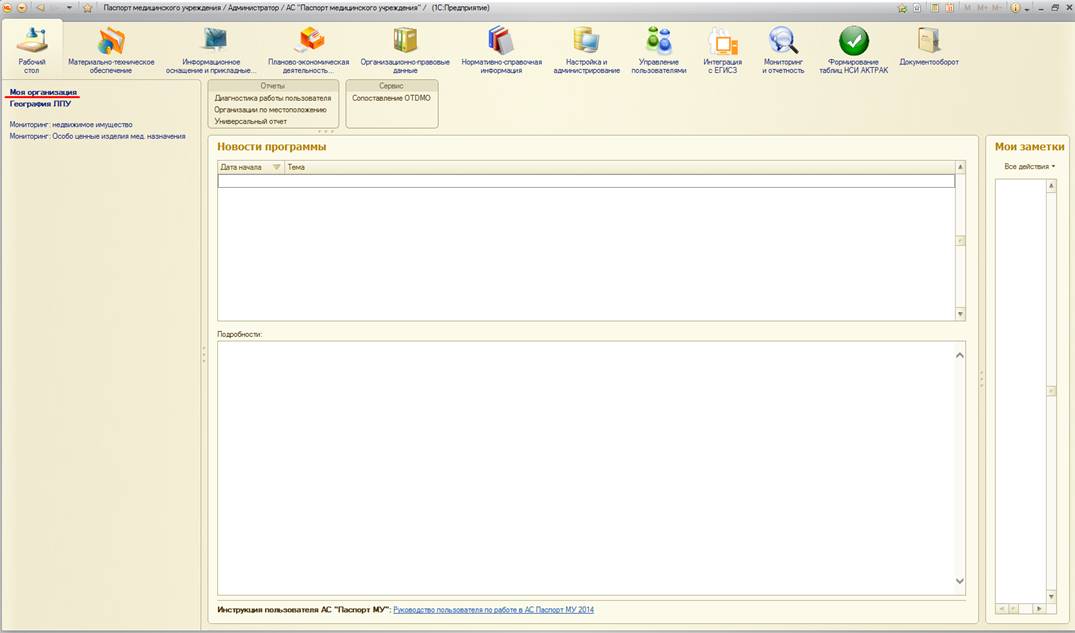Open the Материально-техническое обеспечение section

tap(111, 49)
